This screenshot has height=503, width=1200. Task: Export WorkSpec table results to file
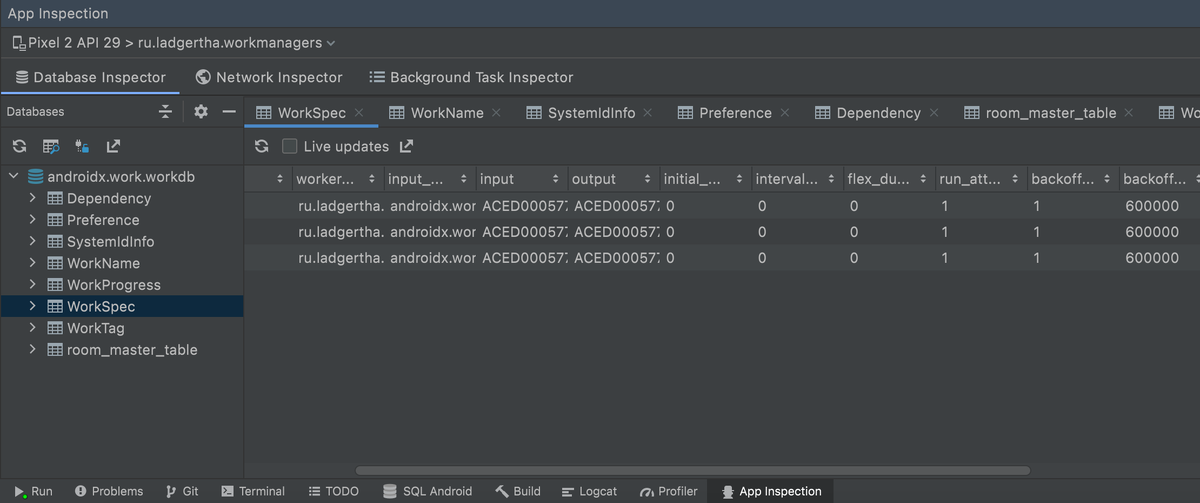406,147
